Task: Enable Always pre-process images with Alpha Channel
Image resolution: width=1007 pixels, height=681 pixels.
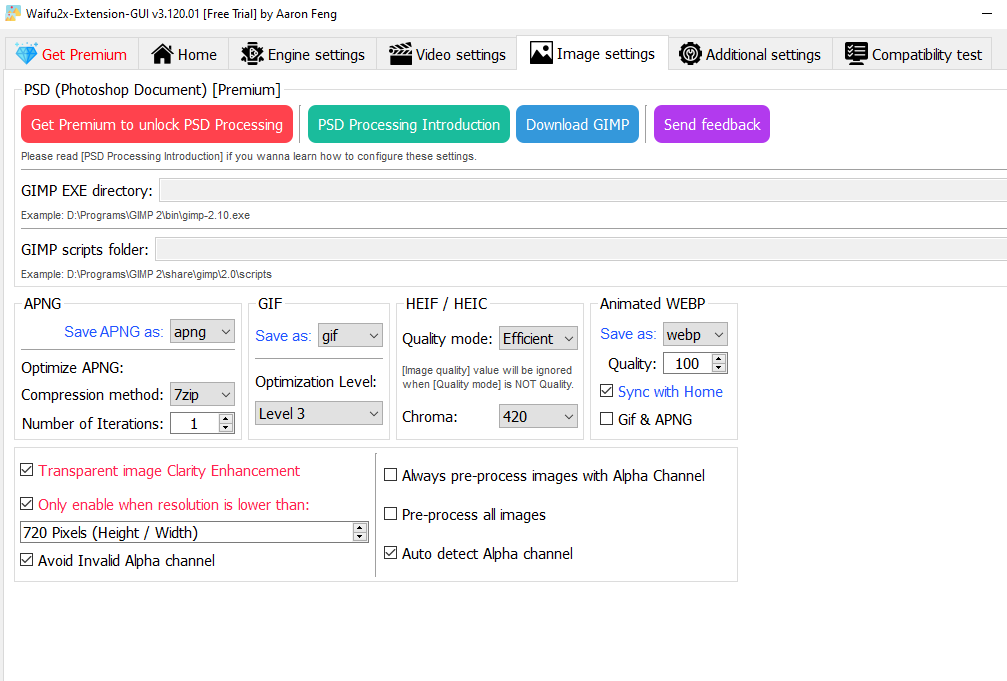Action: 390,475
